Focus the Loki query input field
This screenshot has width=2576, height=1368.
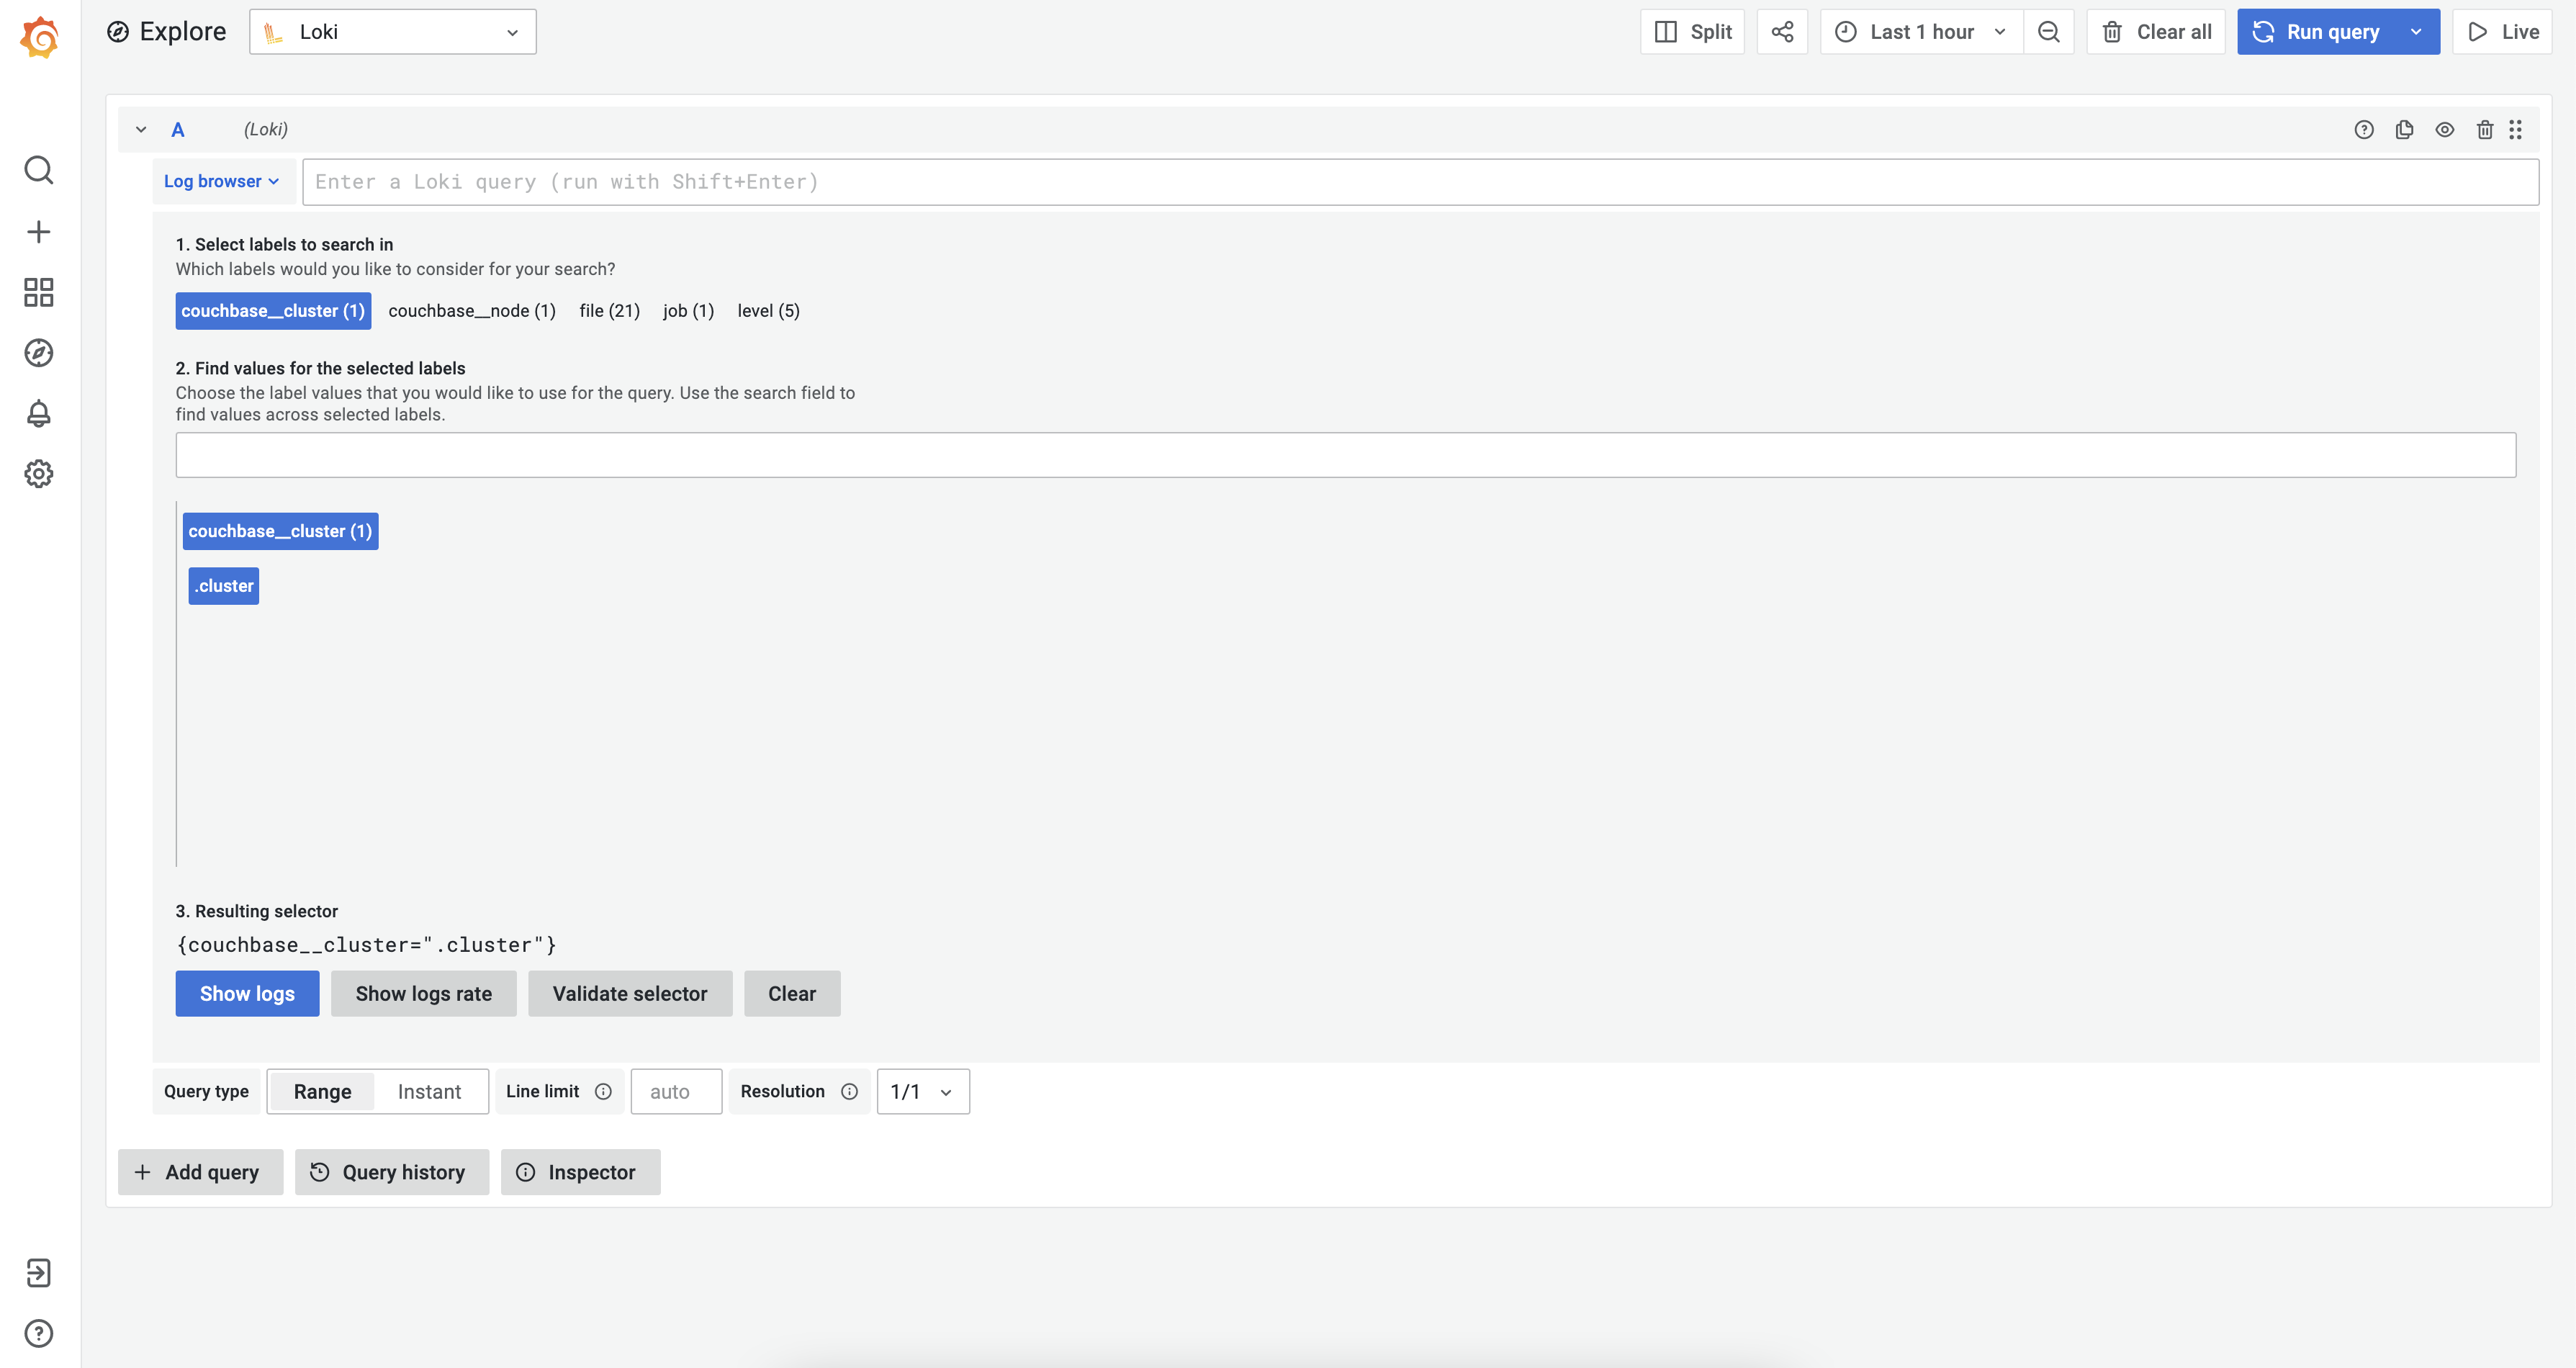(x=1420, y=182)
